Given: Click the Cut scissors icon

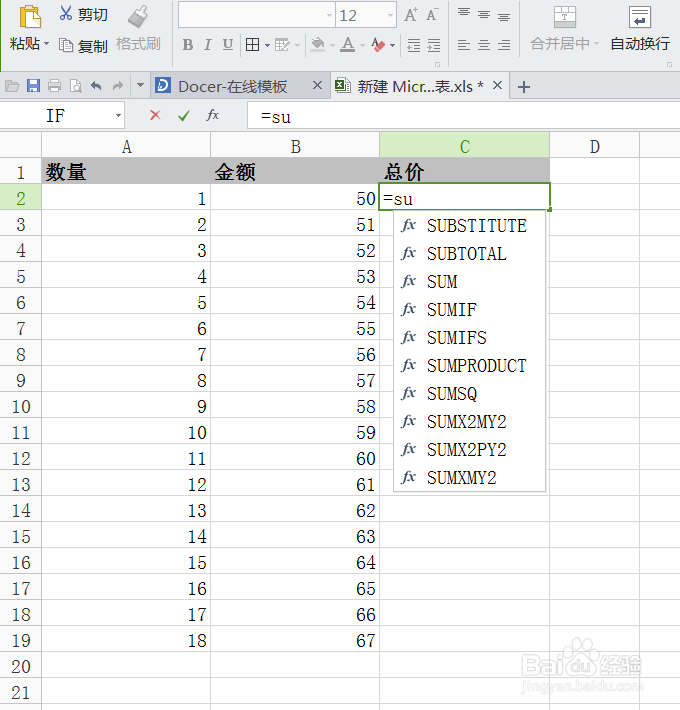Looking at the screenshot, I should click(x=66, y=13).
